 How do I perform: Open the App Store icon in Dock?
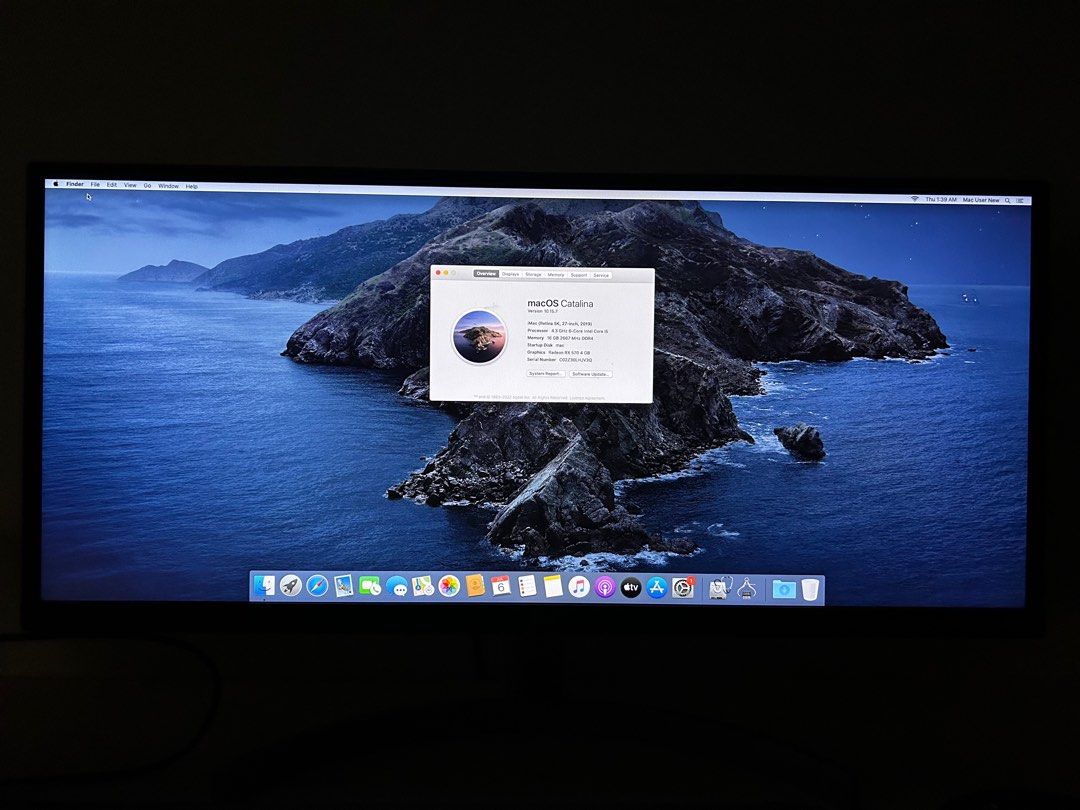(657, 588)
